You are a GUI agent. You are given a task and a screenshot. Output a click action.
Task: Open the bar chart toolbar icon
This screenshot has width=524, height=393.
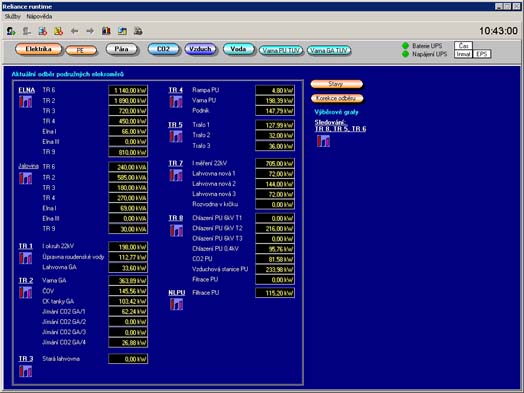coord(106,31)
